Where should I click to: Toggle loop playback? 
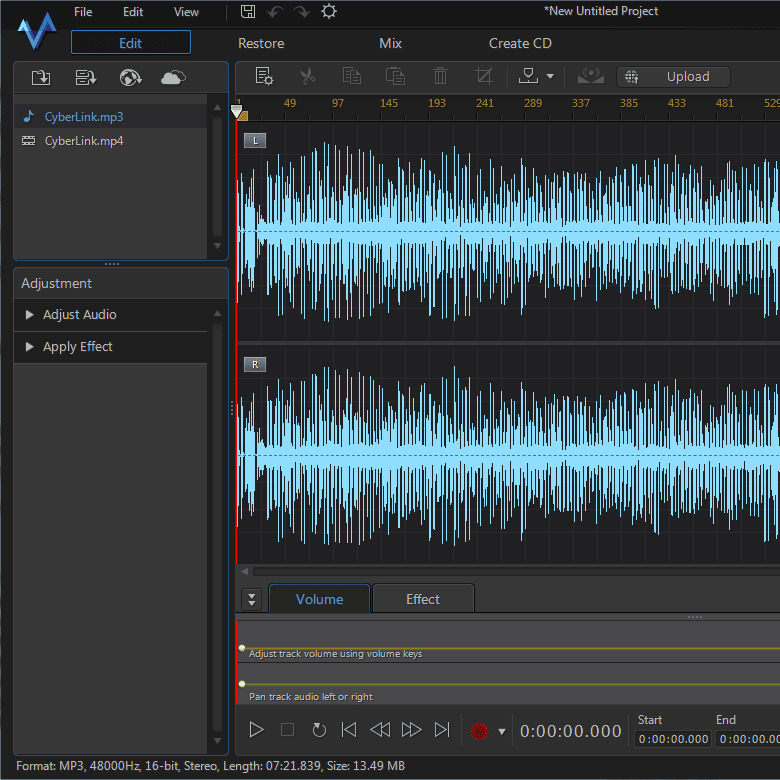[319, 730]
